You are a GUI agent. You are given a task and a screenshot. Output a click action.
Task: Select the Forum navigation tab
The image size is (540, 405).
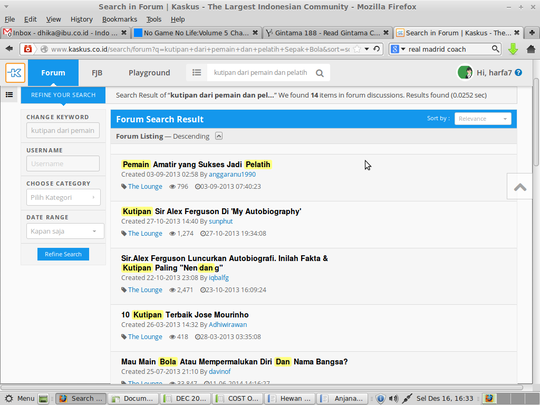(x=53, y=73)
